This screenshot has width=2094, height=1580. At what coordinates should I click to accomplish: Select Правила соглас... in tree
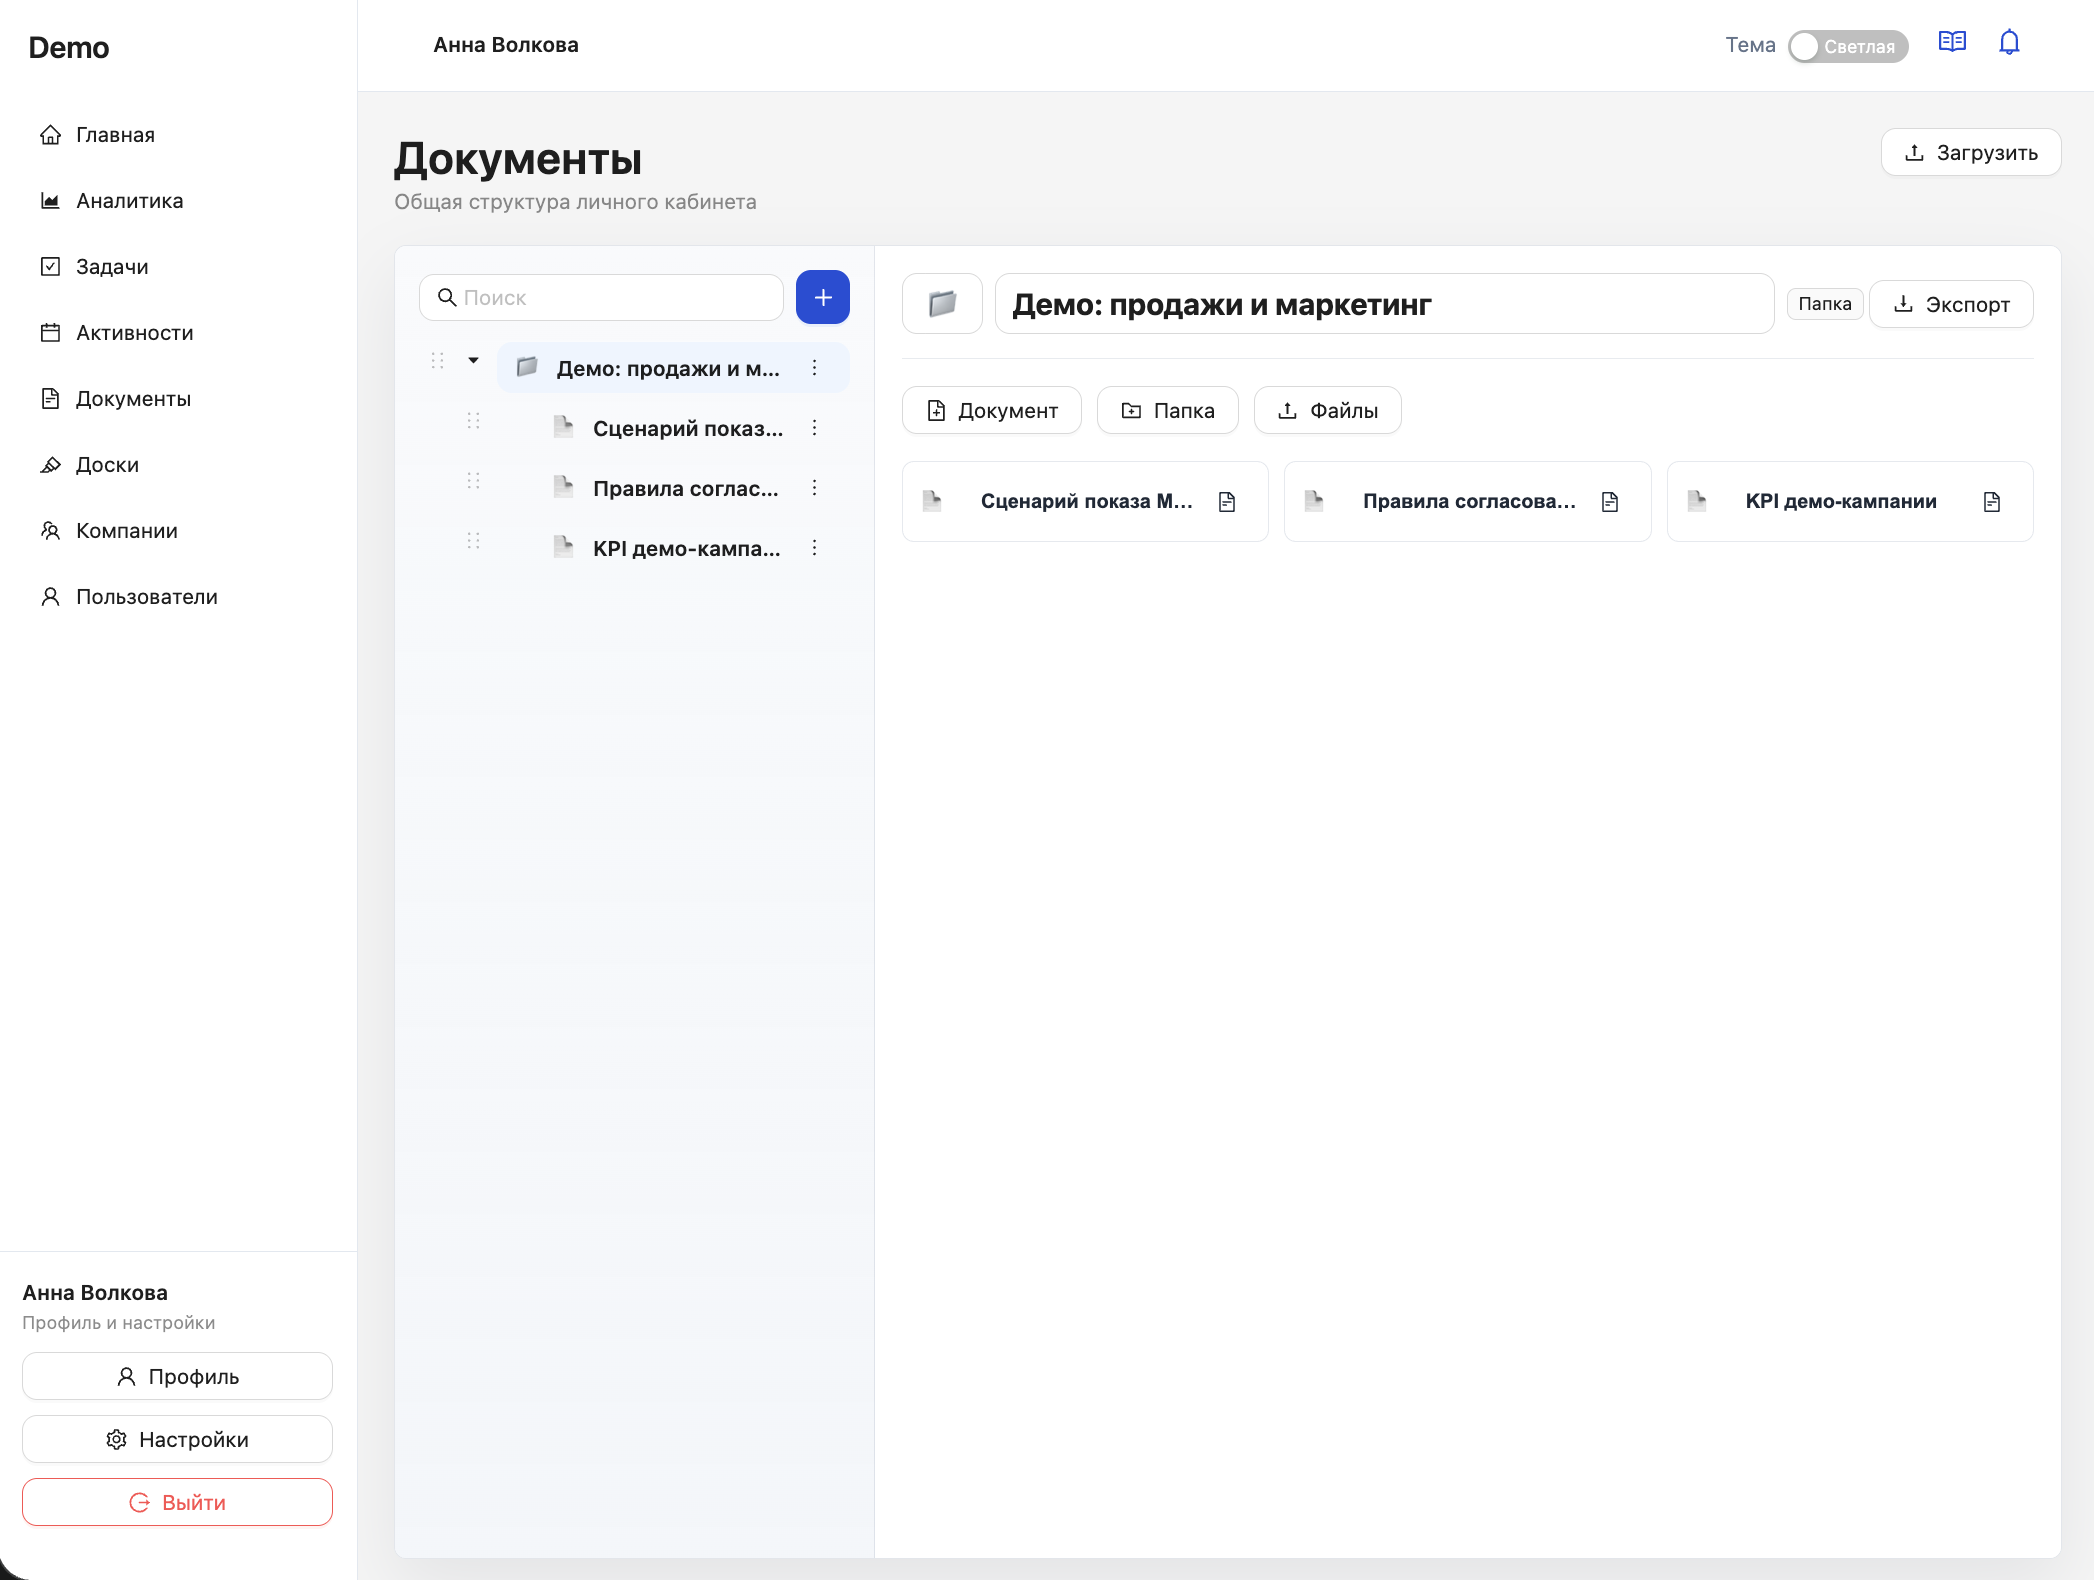point(686,488)
